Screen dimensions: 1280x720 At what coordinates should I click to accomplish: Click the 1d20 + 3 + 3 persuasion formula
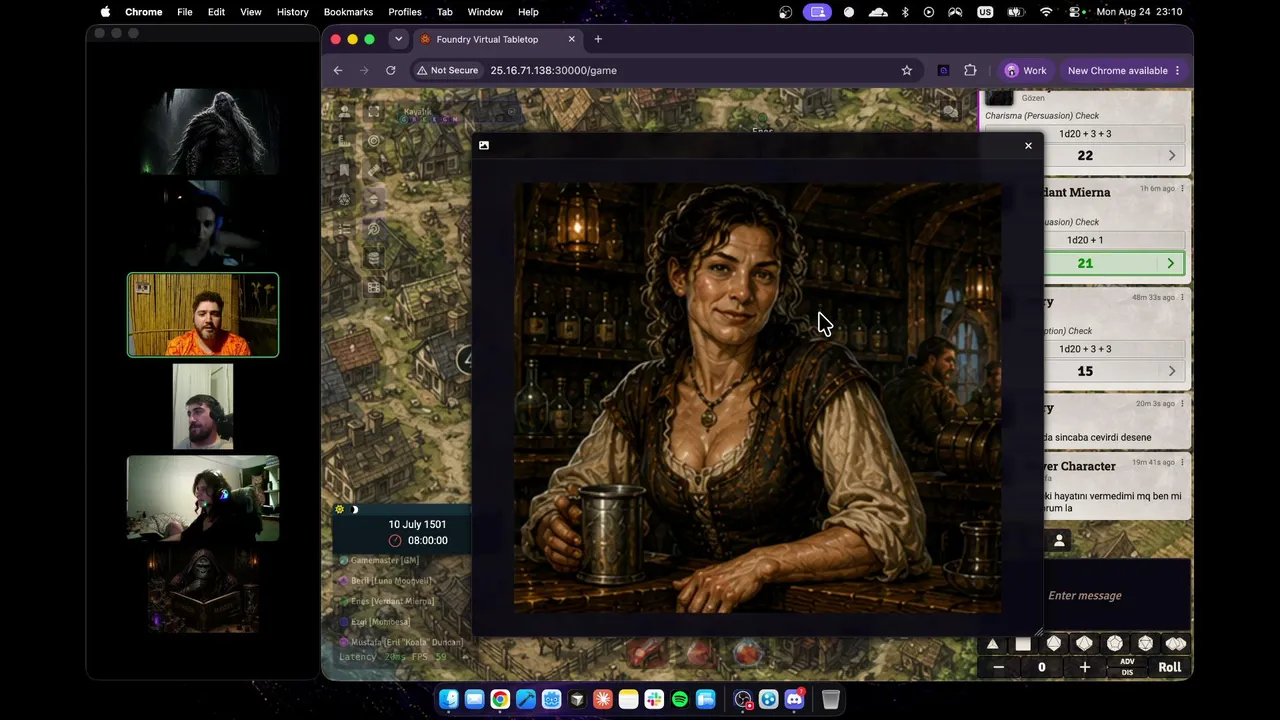(1085, 134)
